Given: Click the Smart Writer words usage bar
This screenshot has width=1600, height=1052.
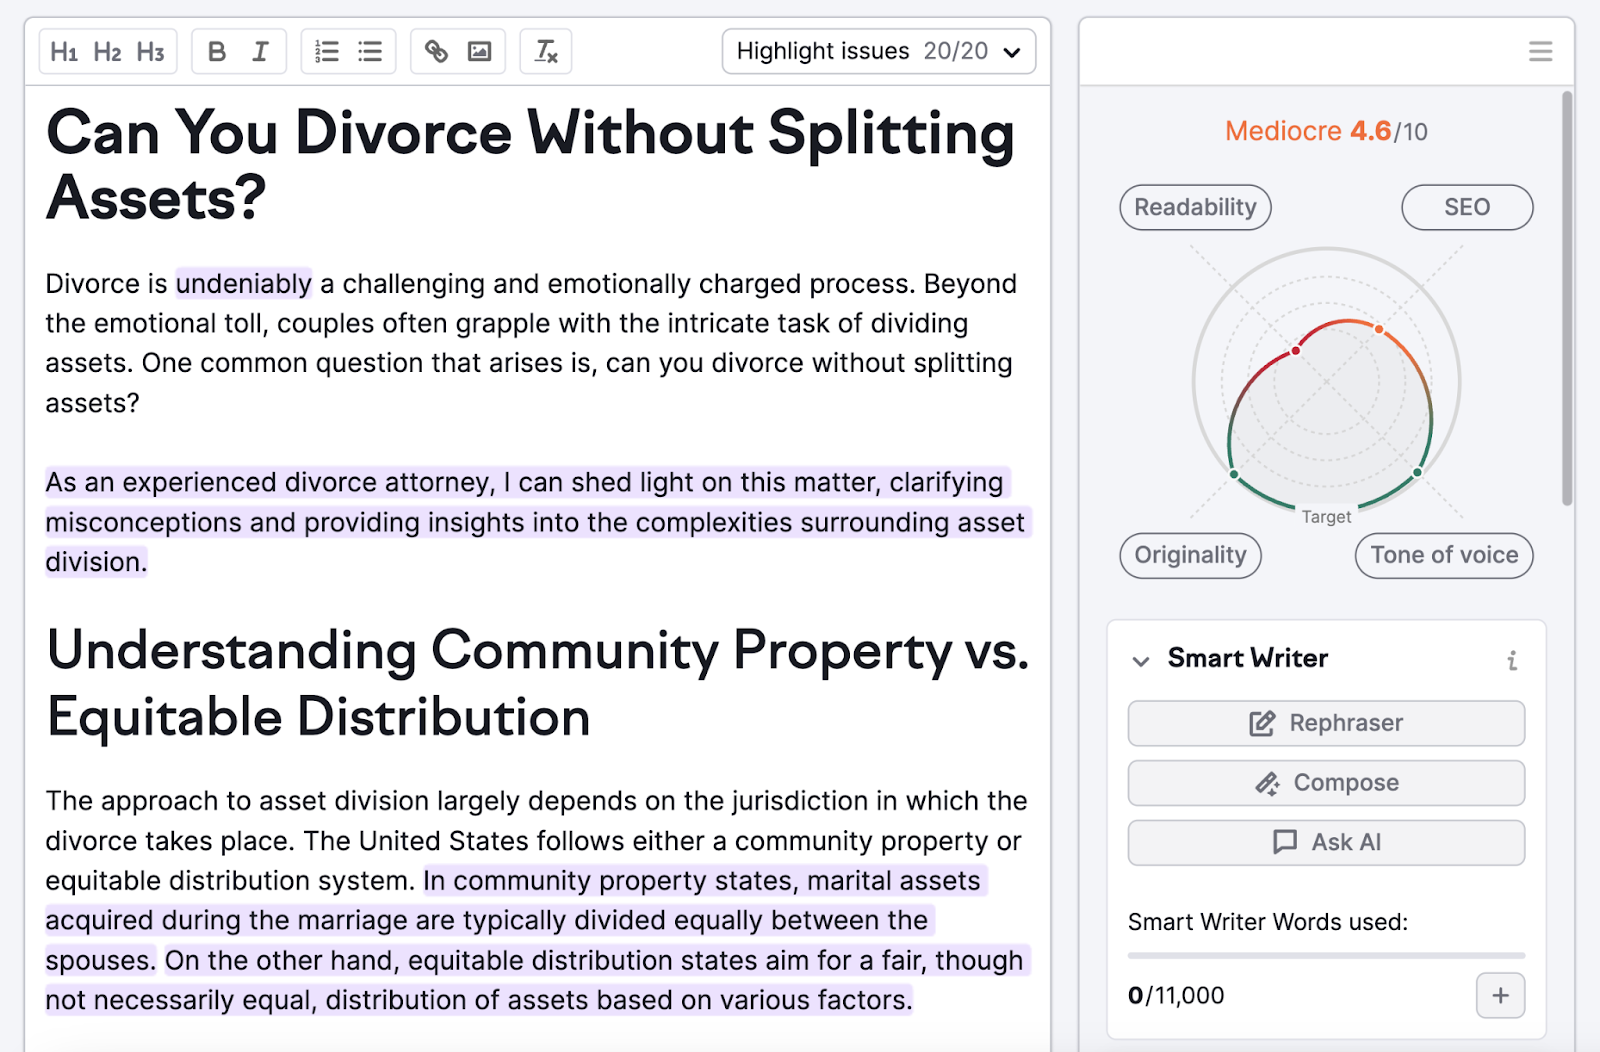Looking at the screenshot, I should point(1326,956).
